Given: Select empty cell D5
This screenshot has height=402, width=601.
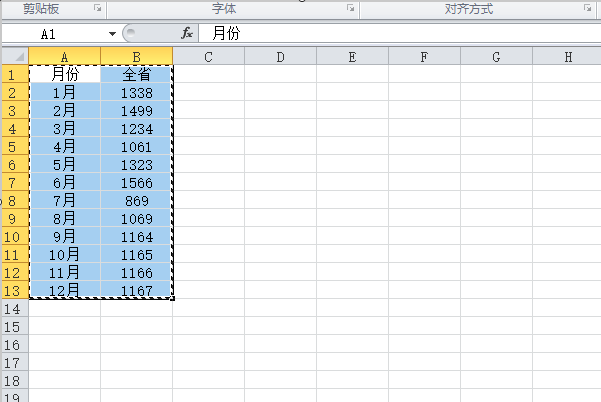Looking at the screenshot, I should click(x=281, y=146).
